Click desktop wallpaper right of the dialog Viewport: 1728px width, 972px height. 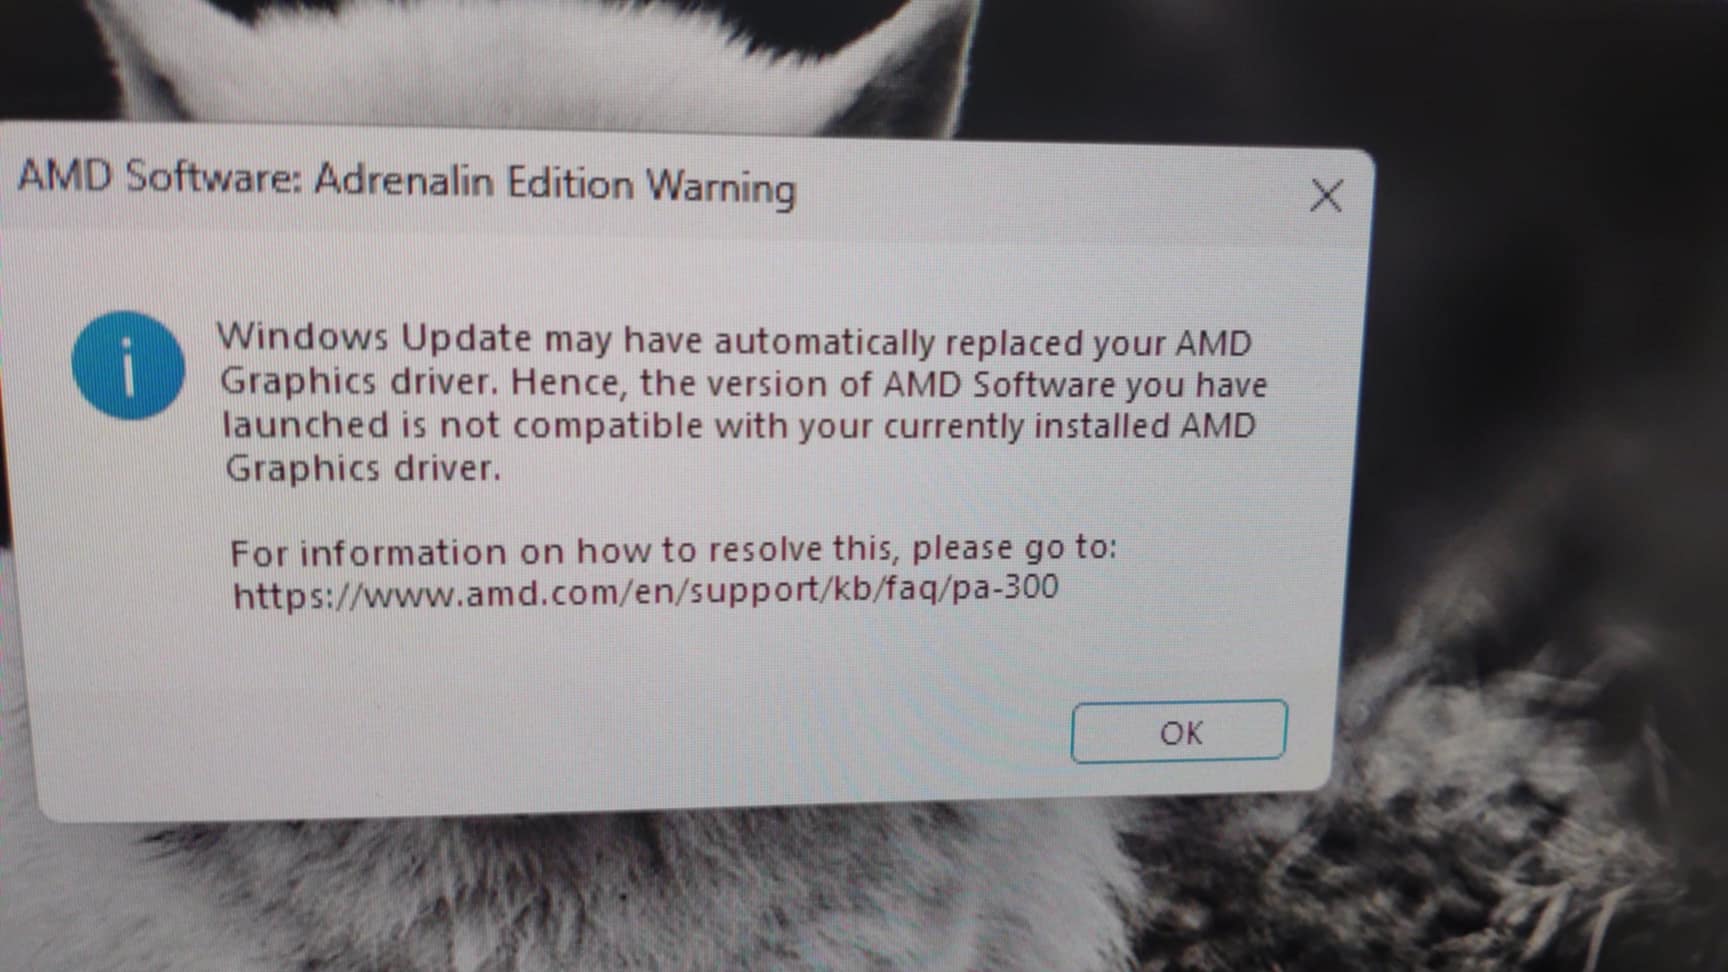coord(1540,400)
